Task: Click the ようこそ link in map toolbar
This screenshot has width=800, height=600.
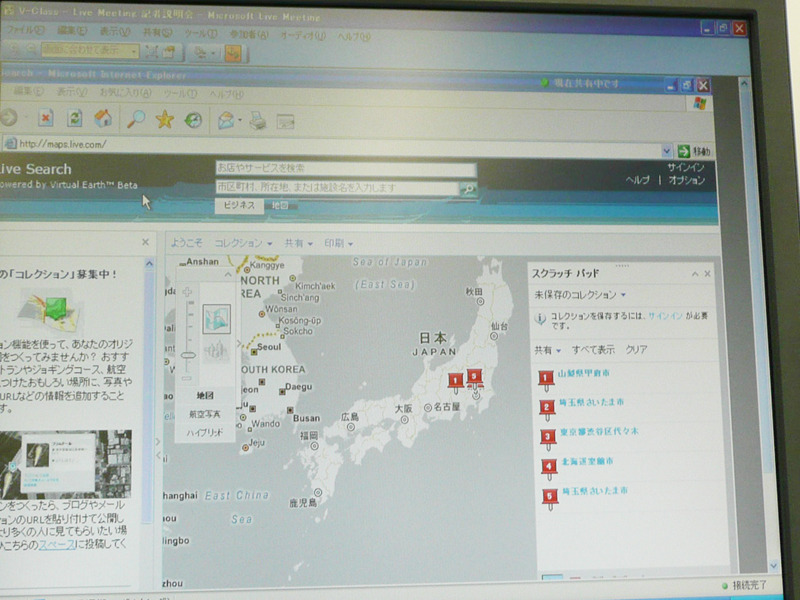Action: point(186,243)
